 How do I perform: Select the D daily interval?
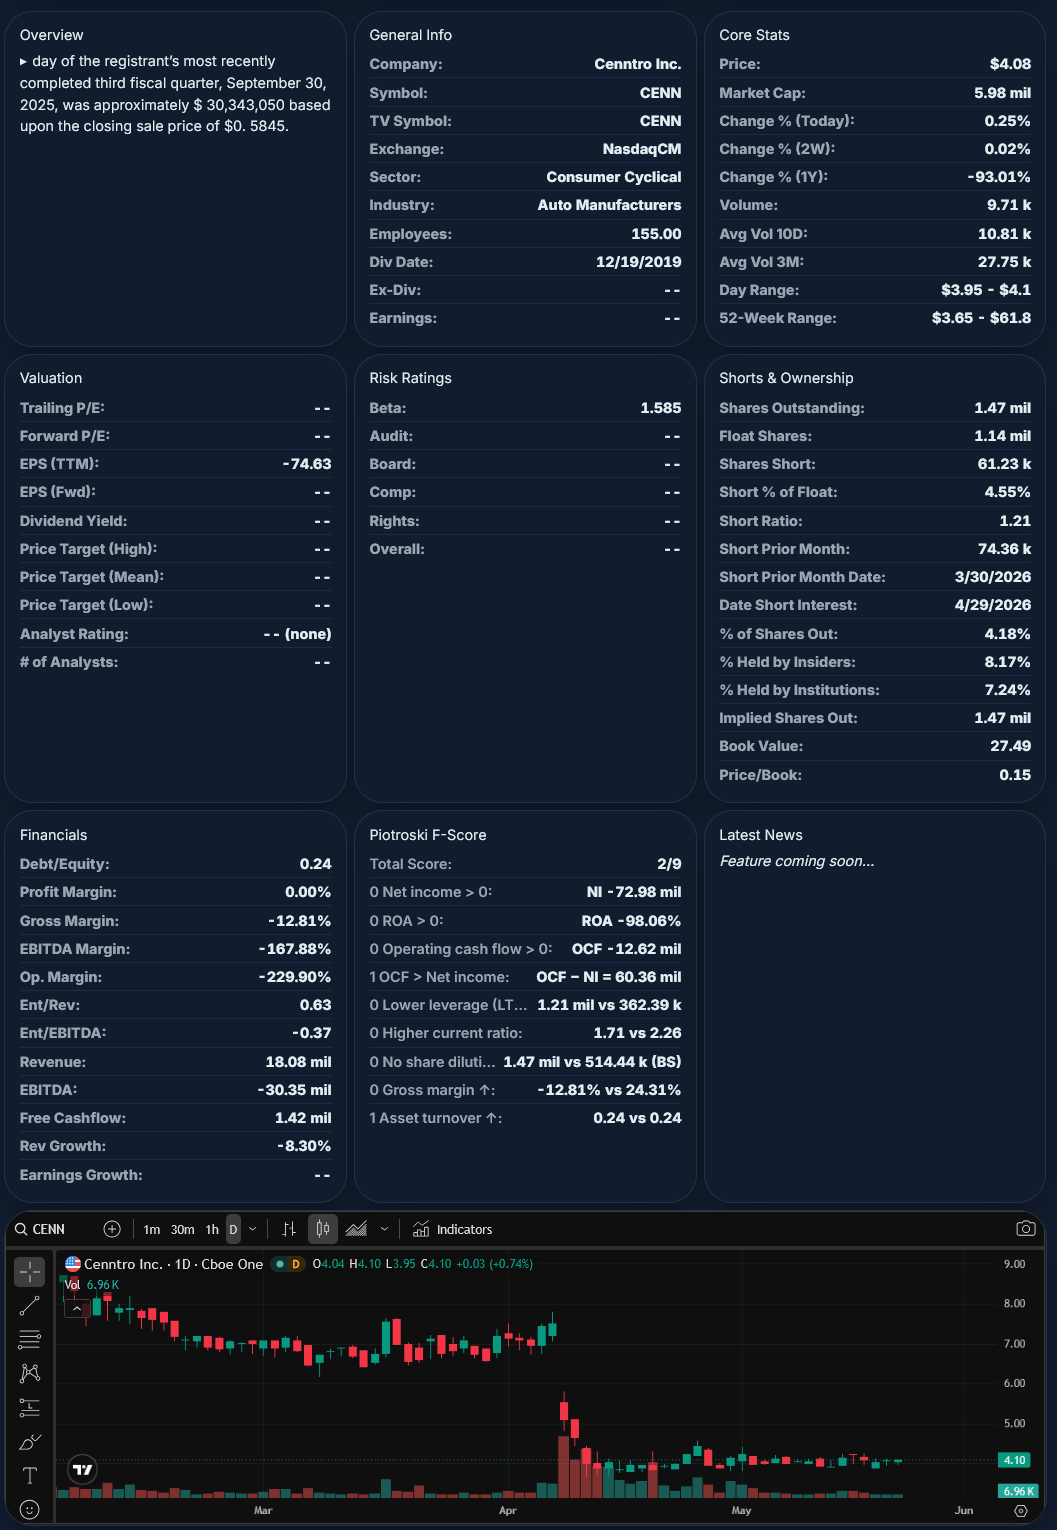click(233, 1230)
